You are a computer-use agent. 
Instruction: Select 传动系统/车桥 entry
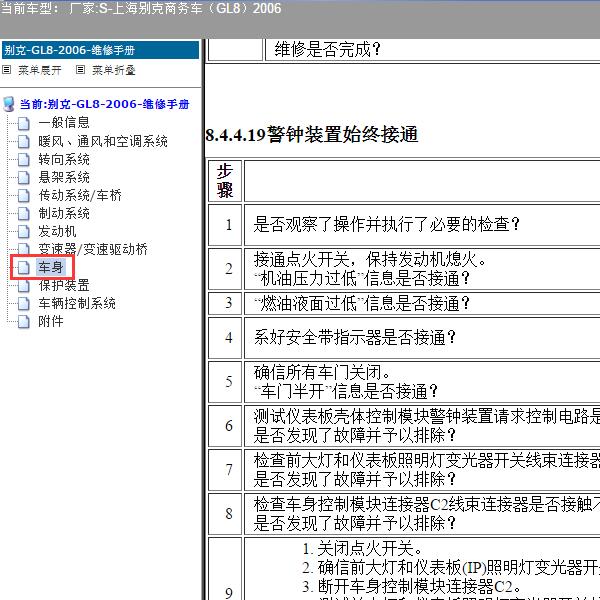coord(80,195)
